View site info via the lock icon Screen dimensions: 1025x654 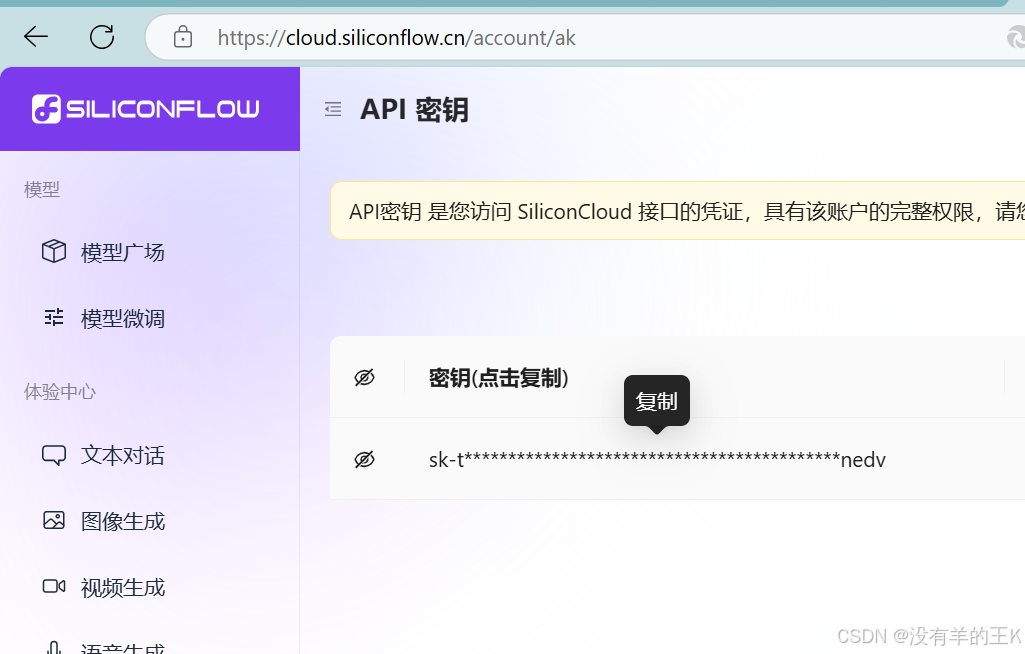coord(183,37)
